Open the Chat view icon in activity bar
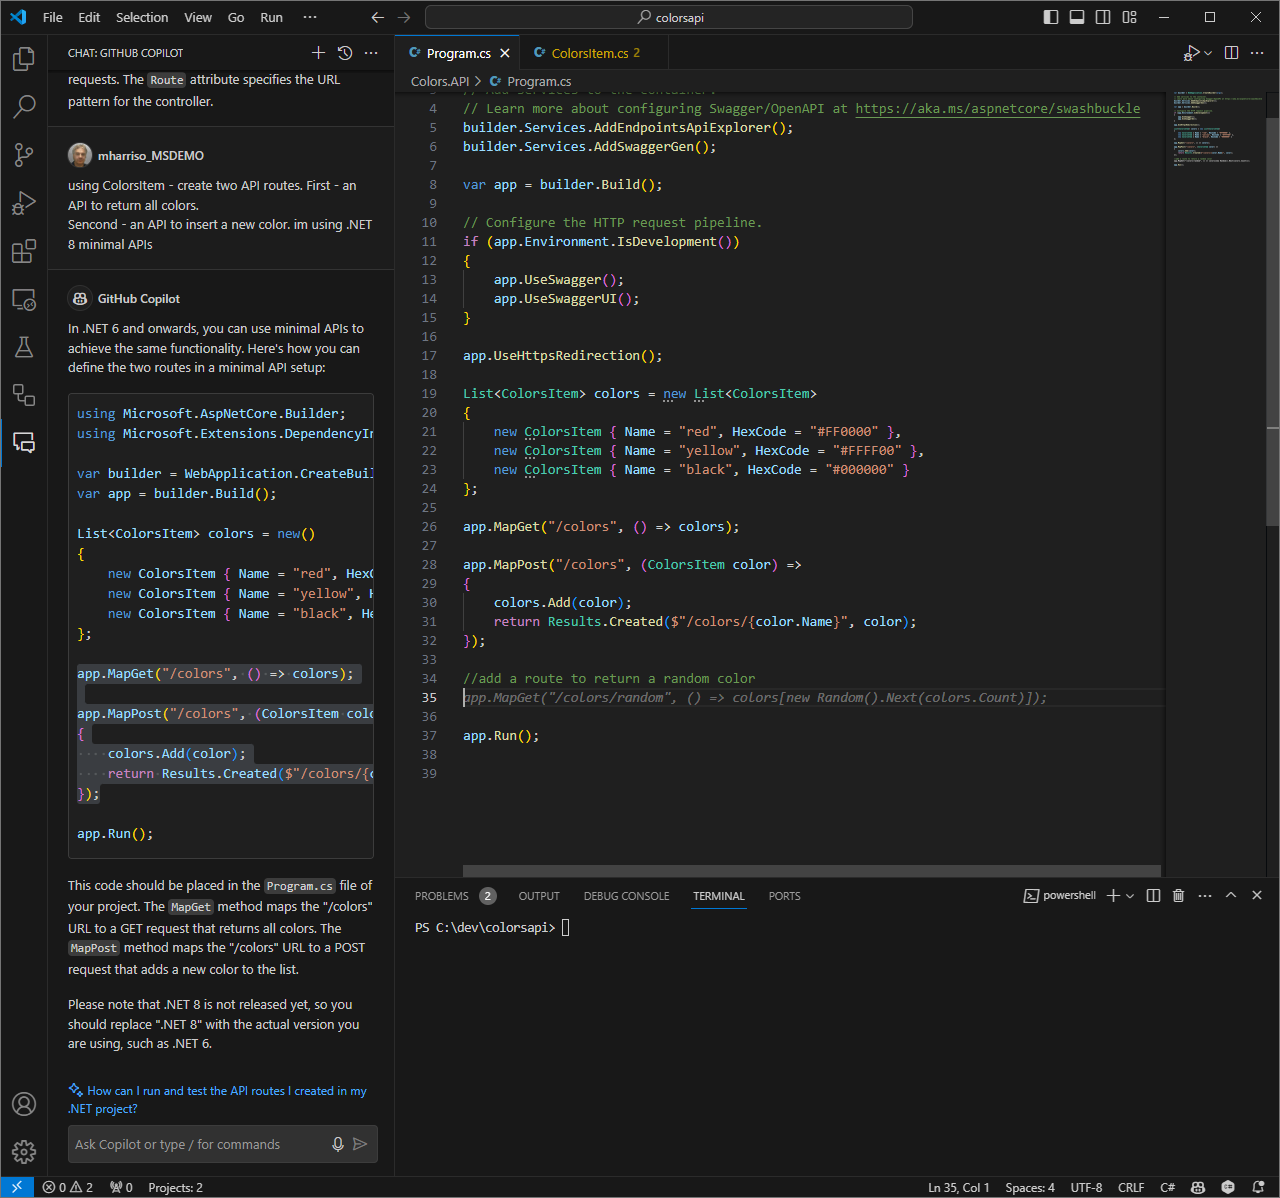This screenshot has height=1198, width=1280. click(24, 443)
